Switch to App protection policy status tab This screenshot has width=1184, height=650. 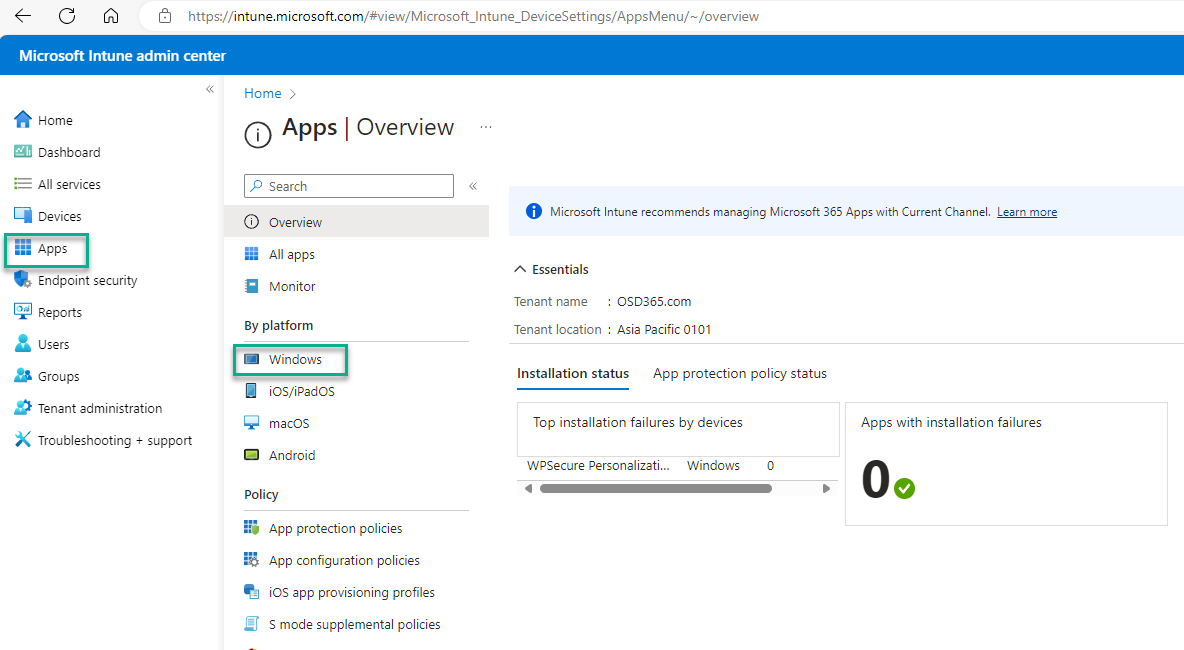coord(739,373)
